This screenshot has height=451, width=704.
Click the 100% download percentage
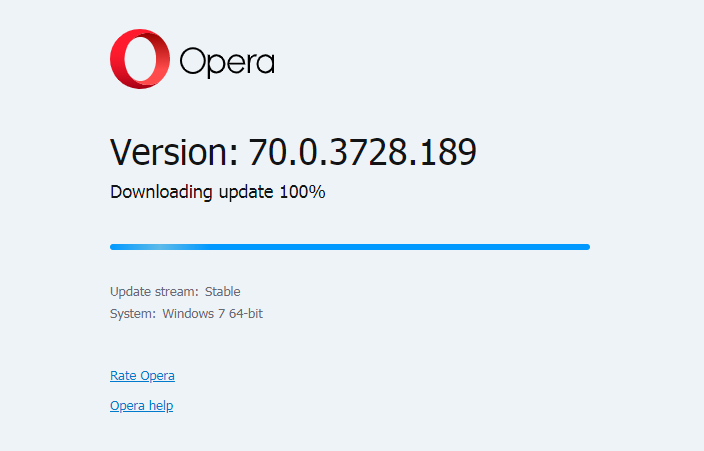(x=302, y=192)
